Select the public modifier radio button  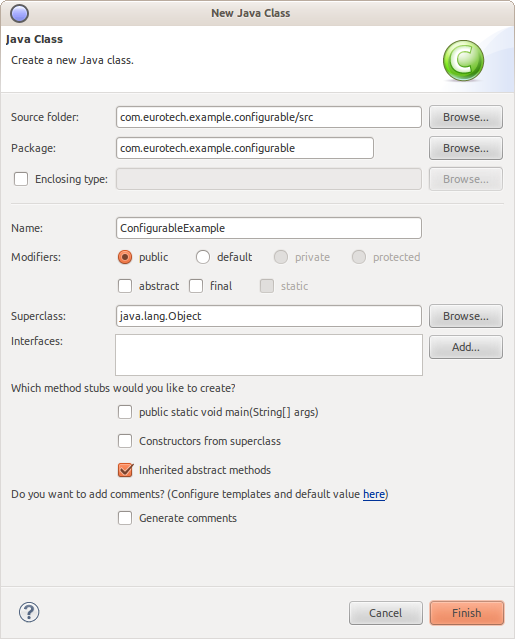point(125,257)
